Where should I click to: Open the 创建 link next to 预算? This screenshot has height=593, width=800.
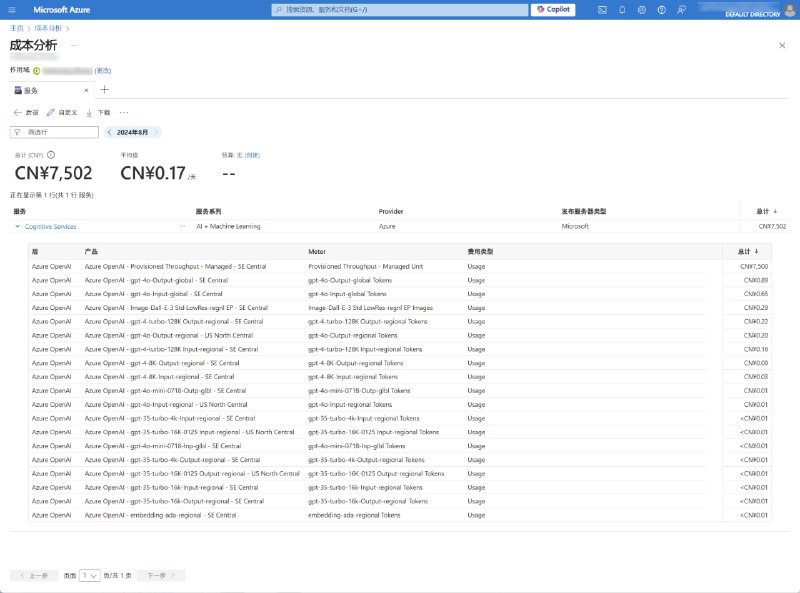(250, 155)
